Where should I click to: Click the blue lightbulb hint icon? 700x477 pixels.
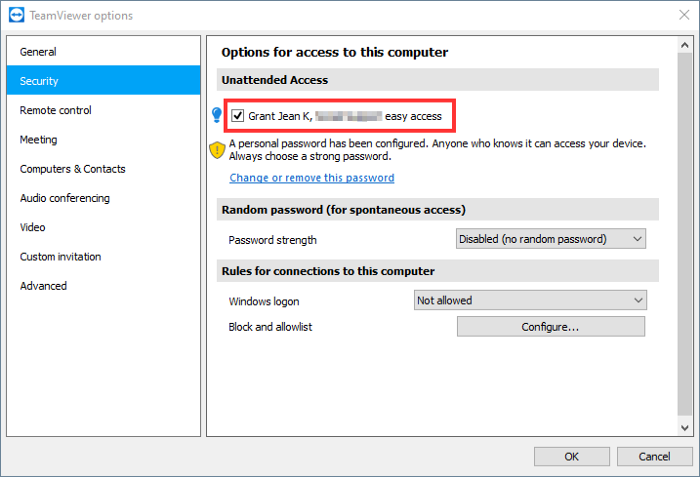(217, 115)
